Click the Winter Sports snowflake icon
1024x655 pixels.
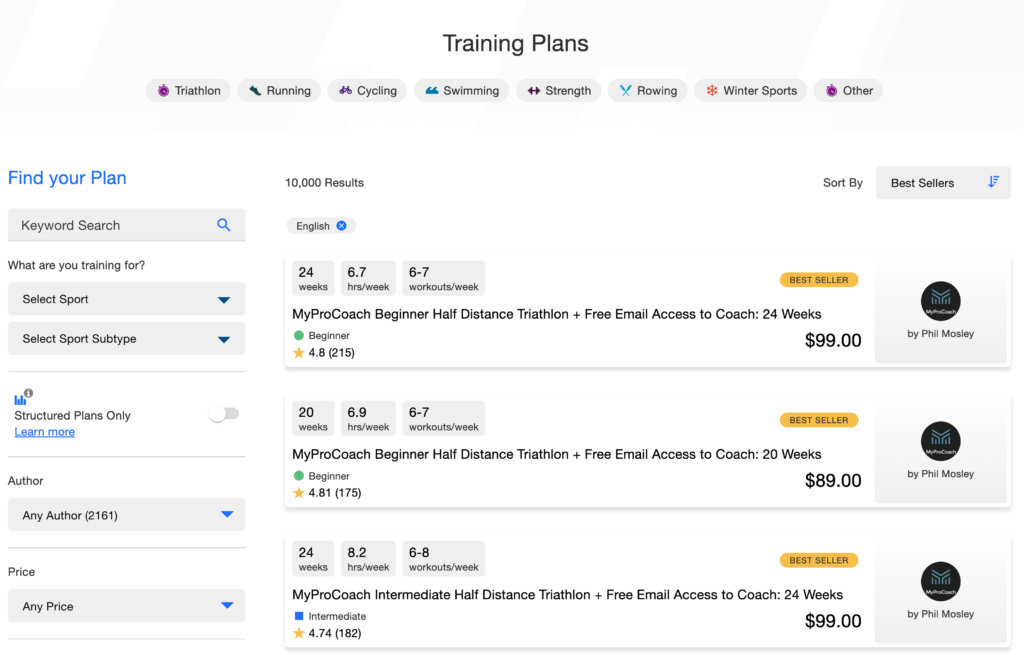pyautogui.click(x=712, y=90)
